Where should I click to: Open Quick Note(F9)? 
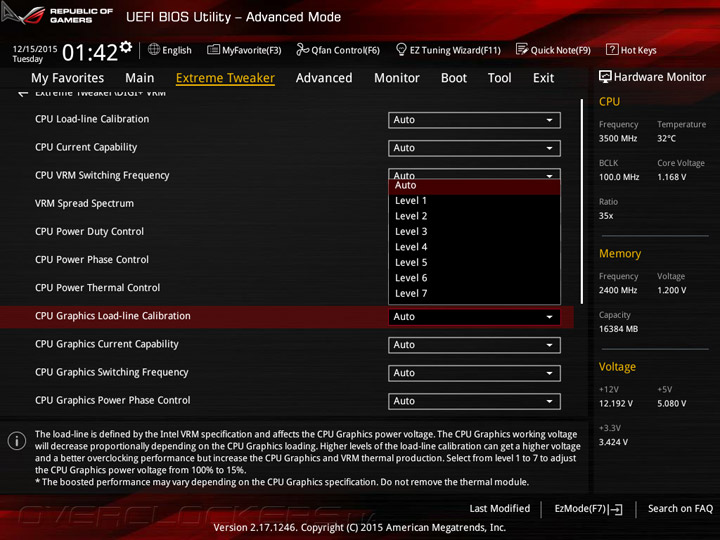[x=553, y=50]
